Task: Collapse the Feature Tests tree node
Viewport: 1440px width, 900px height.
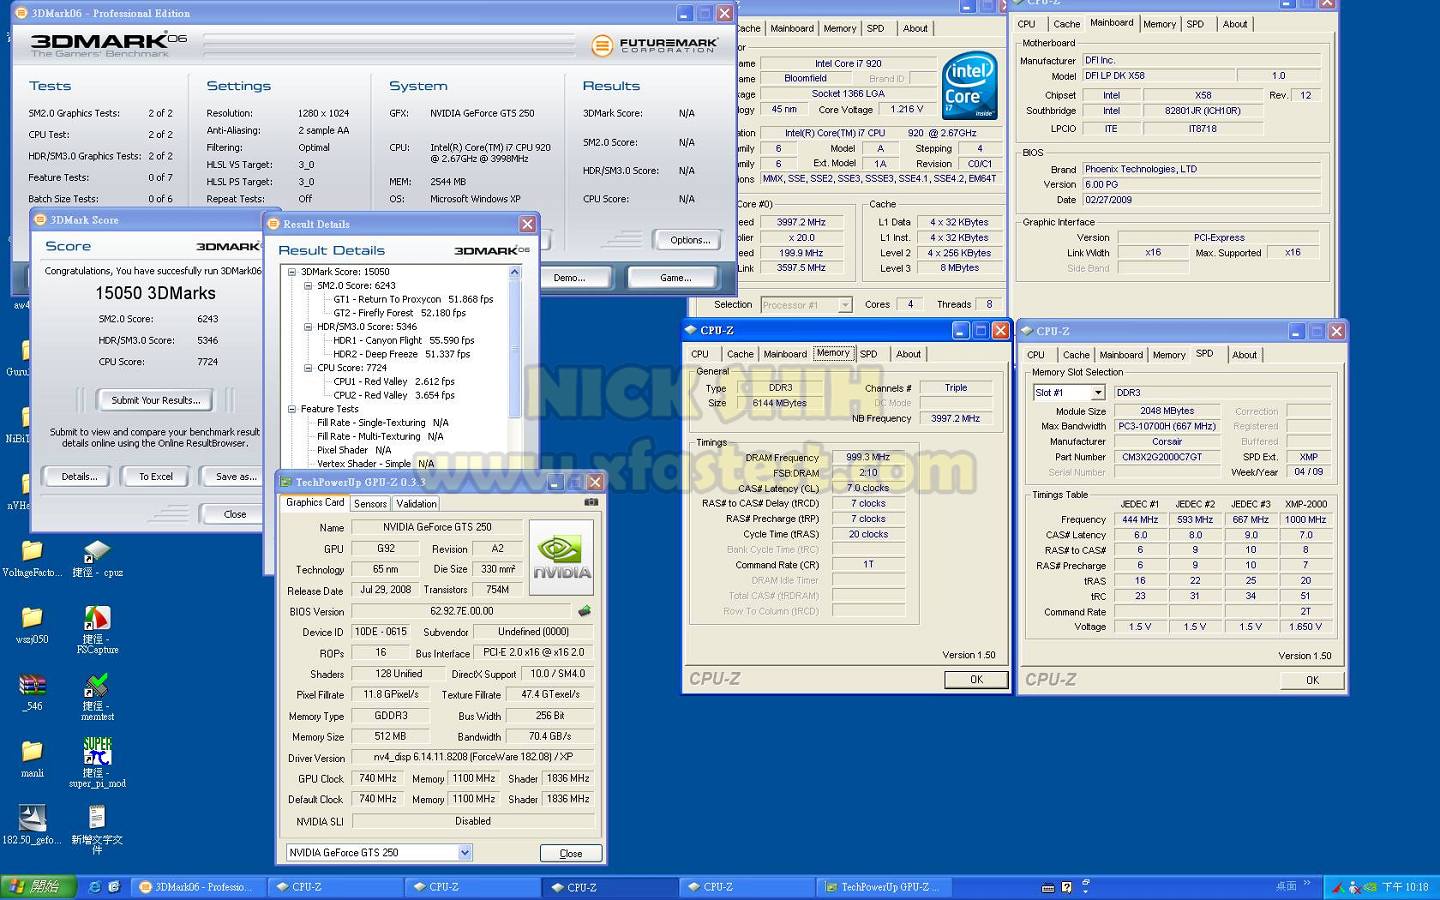Action: [x=292, y=409]
